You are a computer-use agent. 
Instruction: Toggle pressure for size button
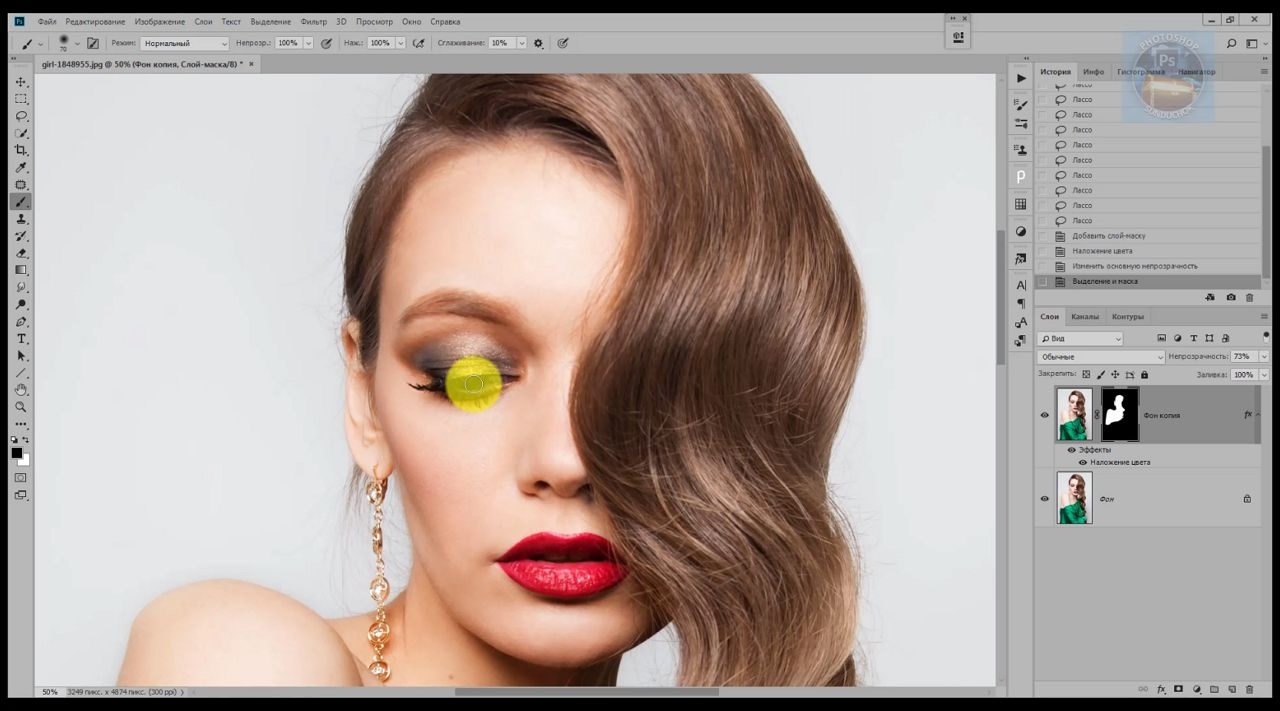563,43
